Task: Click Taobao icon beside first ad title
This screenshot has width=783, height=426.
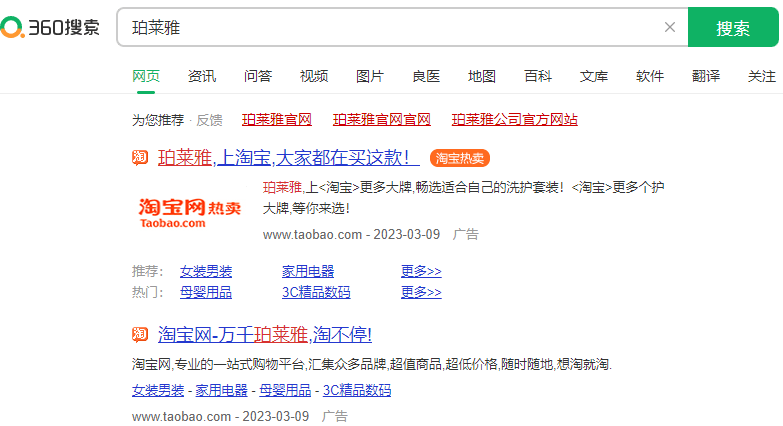Action: [140, 158]
